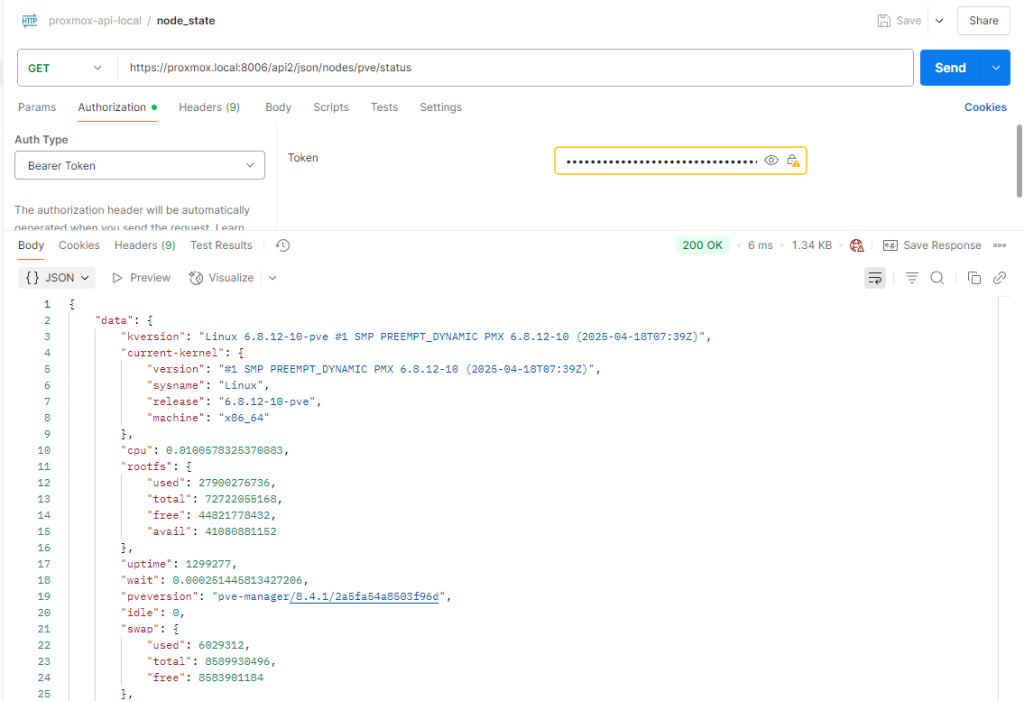
Task: Click the pve-manager version link
Action: [364, 596]
